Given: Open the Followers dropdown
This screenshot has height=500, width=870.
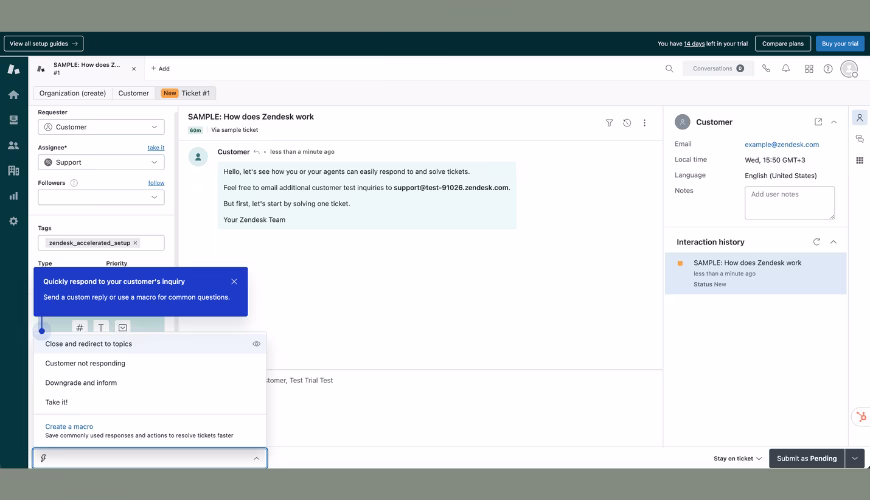Looking at the screenshot, I should [x=101, y=197].
